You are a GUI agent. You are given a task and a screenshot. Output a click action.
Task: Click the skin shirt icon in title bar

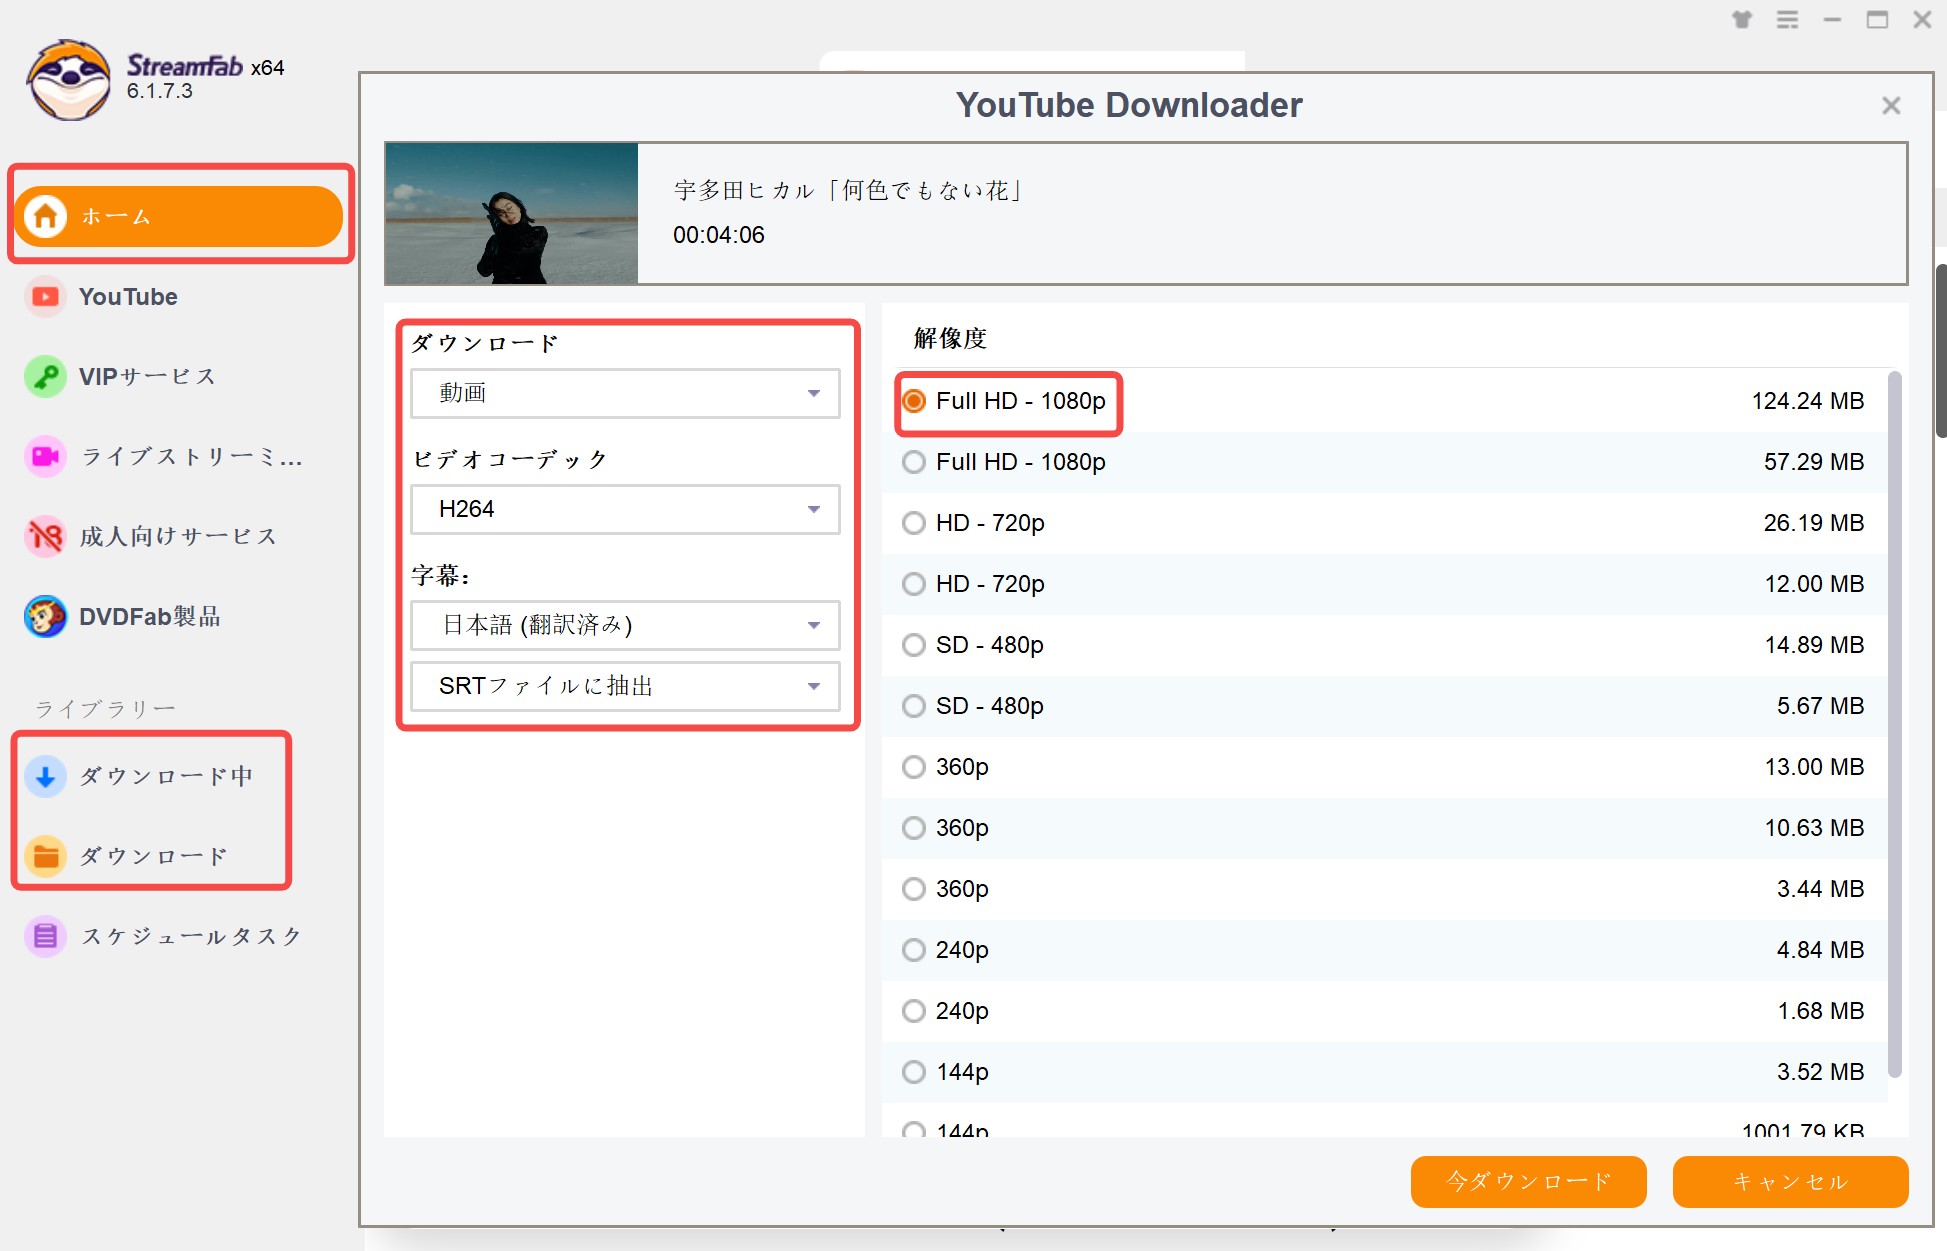(x=1742, y=19)
